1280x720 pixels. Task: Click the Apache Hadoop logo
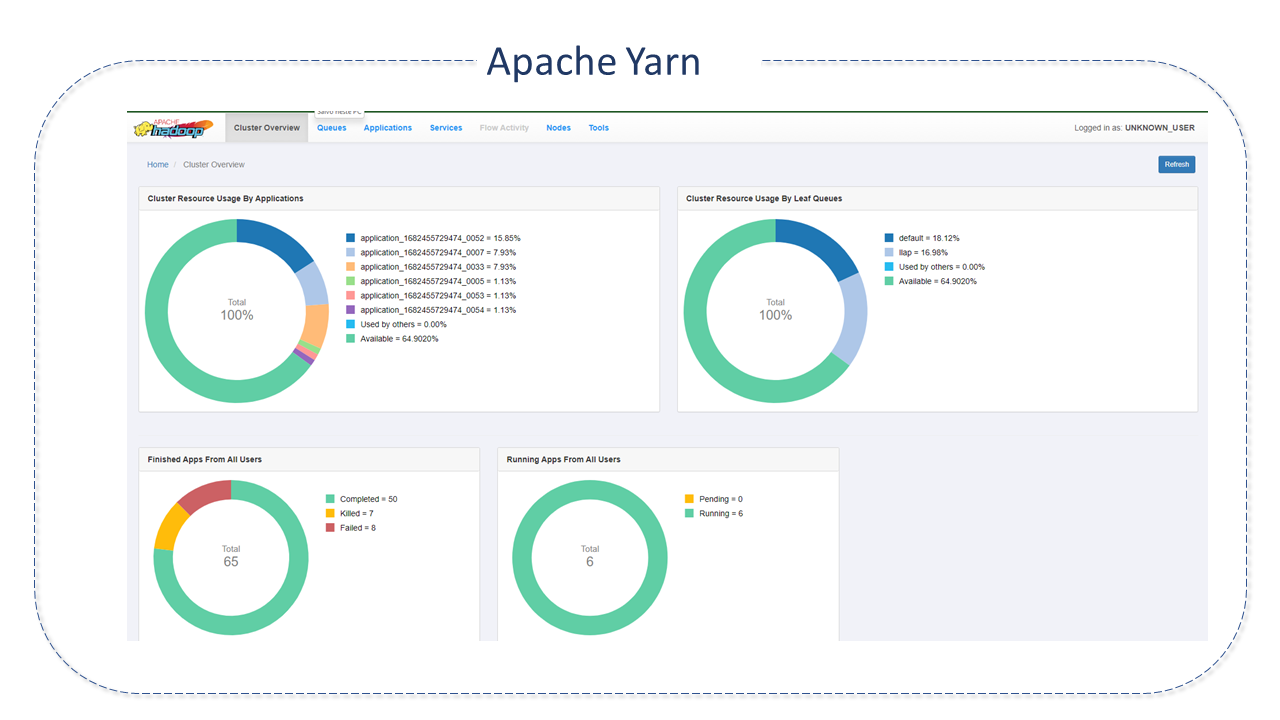click(x=174, y=128)
